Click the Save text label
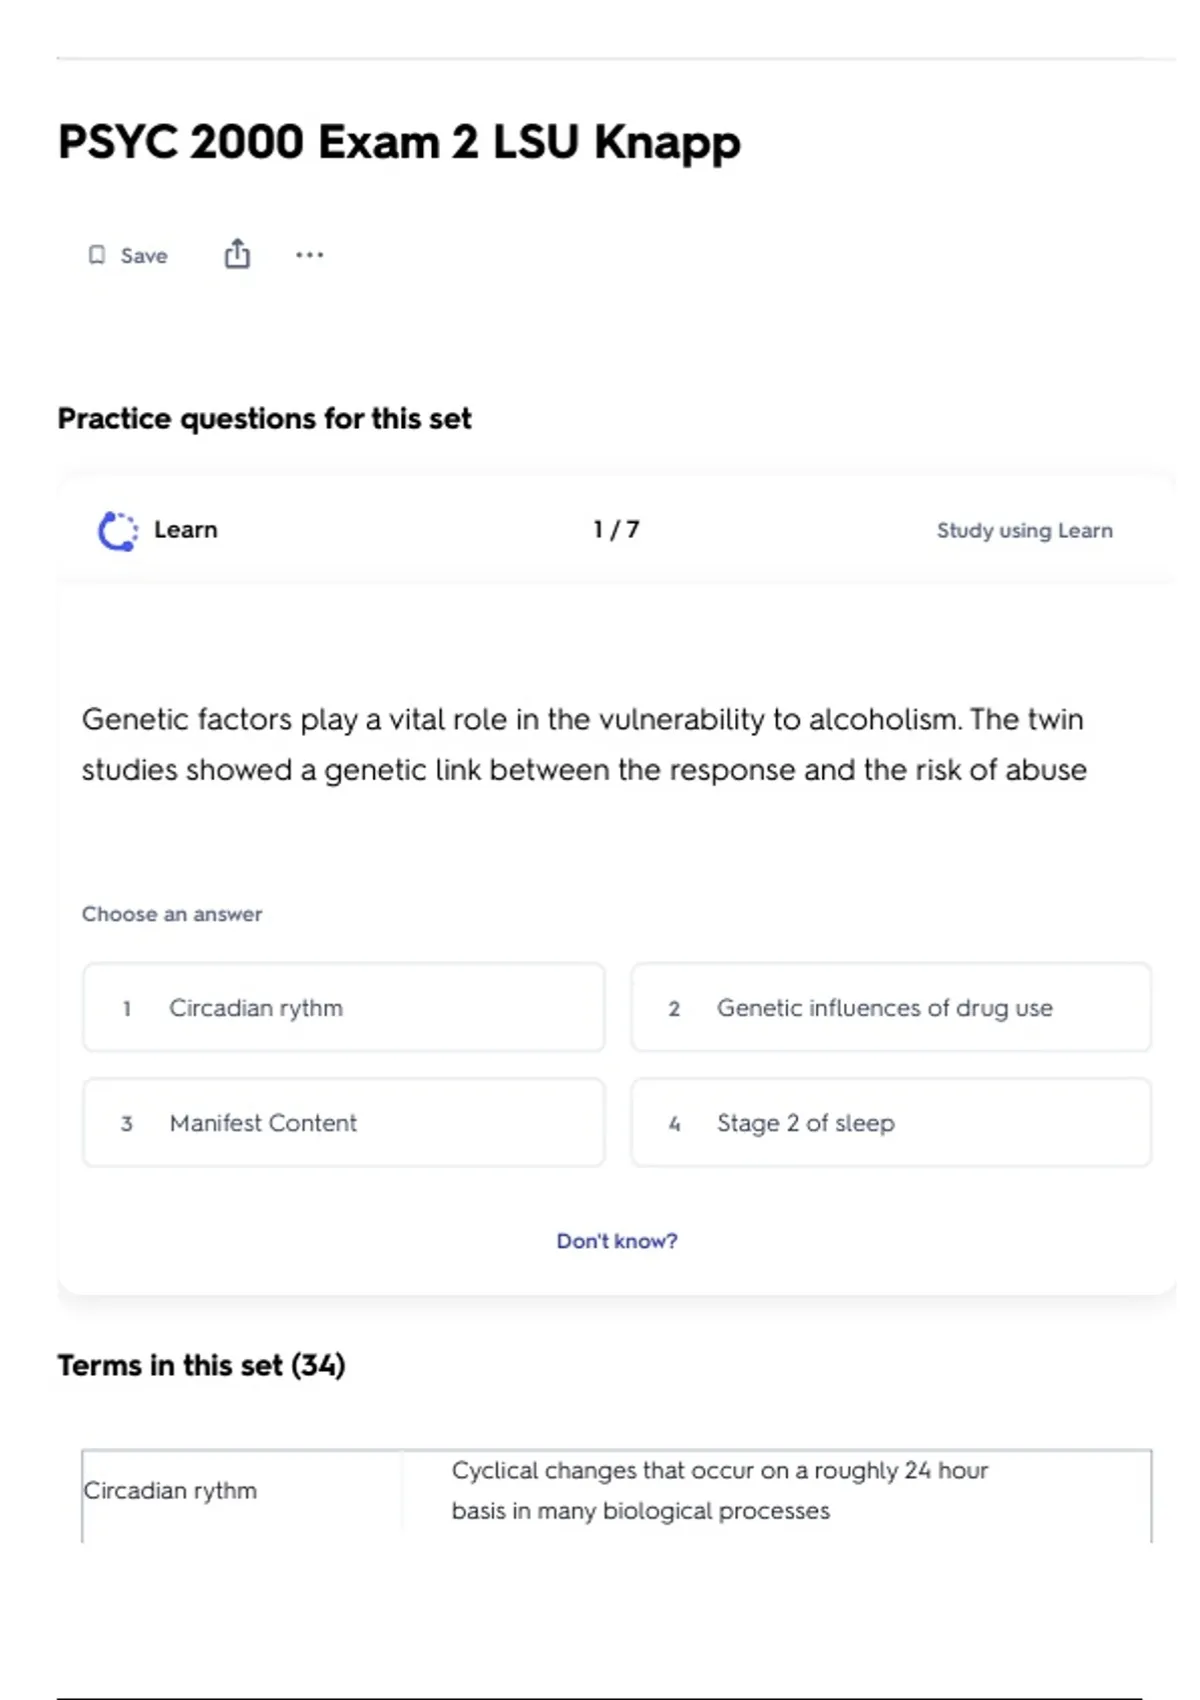Image resolution: width=1200 pixels, height=1700 pixels. [144, 256]
